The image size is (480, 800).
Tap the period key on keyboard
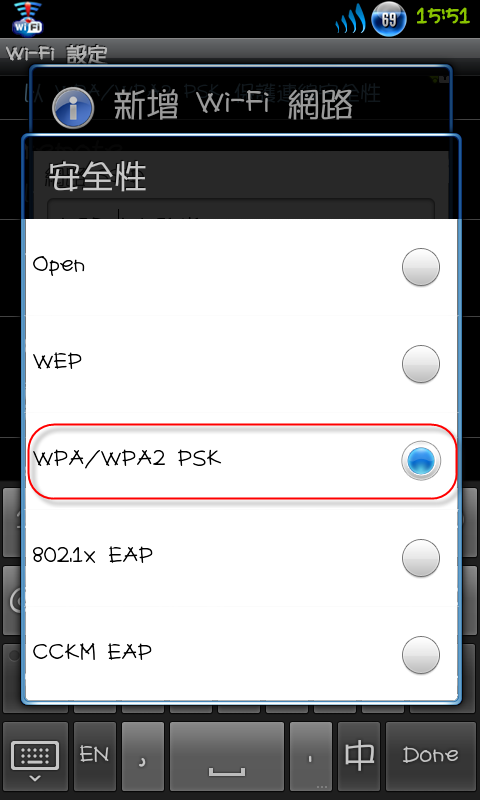[x=311, y=754]
